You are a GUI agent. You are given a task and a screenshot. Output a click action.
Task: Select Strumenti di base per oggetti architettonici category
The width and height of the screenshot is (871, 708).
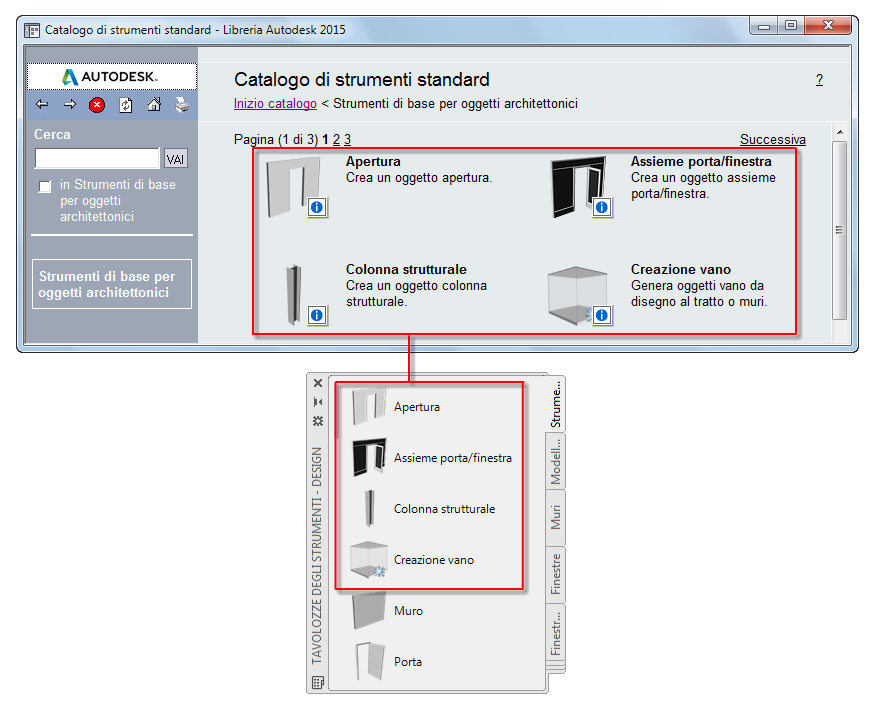pos(112,284)
